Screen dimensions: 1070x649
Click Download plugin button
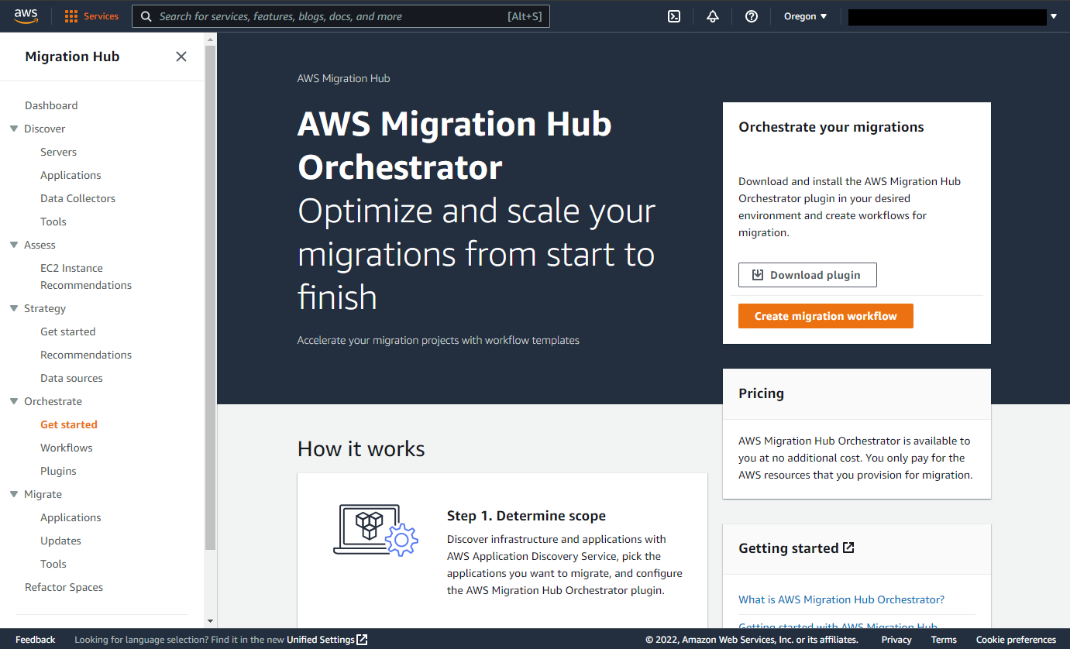coord(807,275)
